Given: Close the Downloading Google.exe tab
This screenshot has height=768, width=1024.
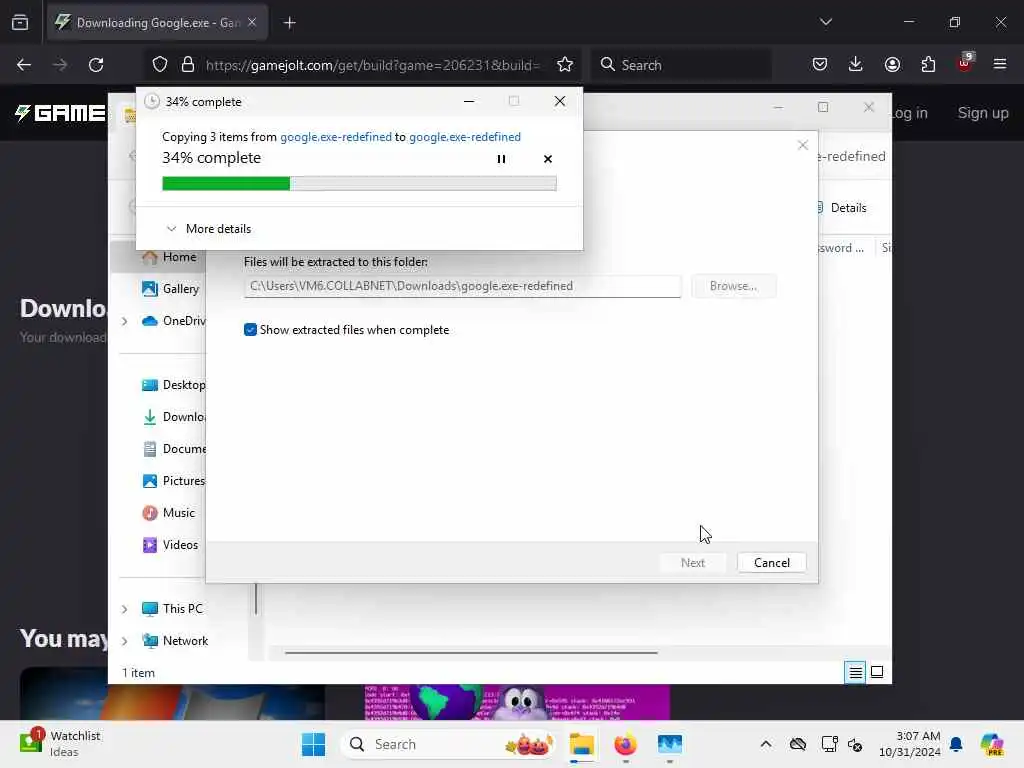Looking at the screenshot, I should point(252,22).
